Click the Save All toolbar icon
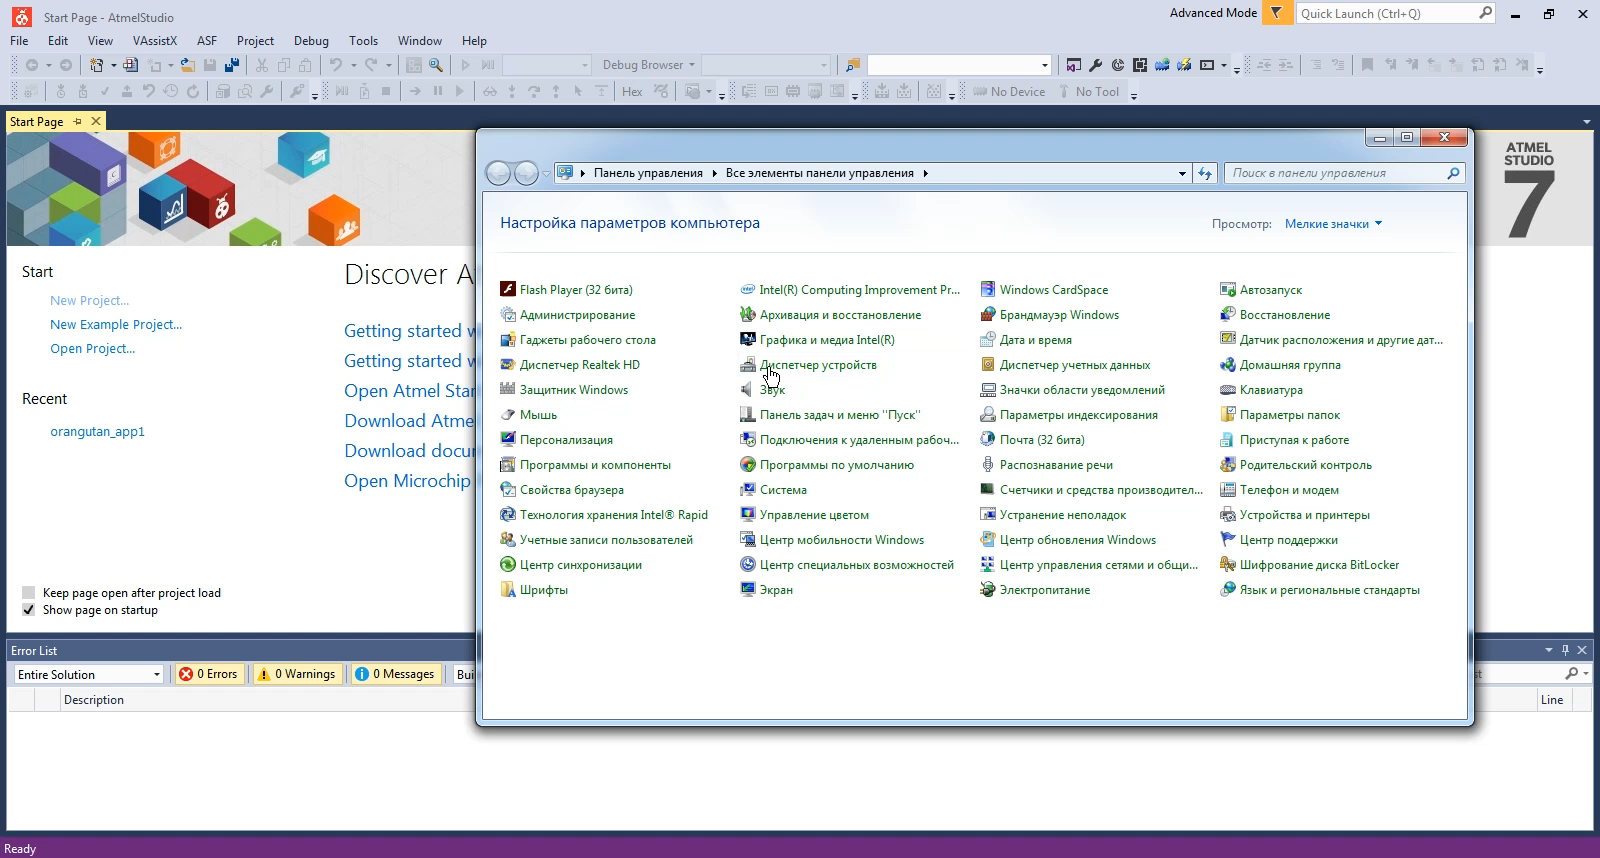The image size is (1600, 858). click(x=232, y=65)
